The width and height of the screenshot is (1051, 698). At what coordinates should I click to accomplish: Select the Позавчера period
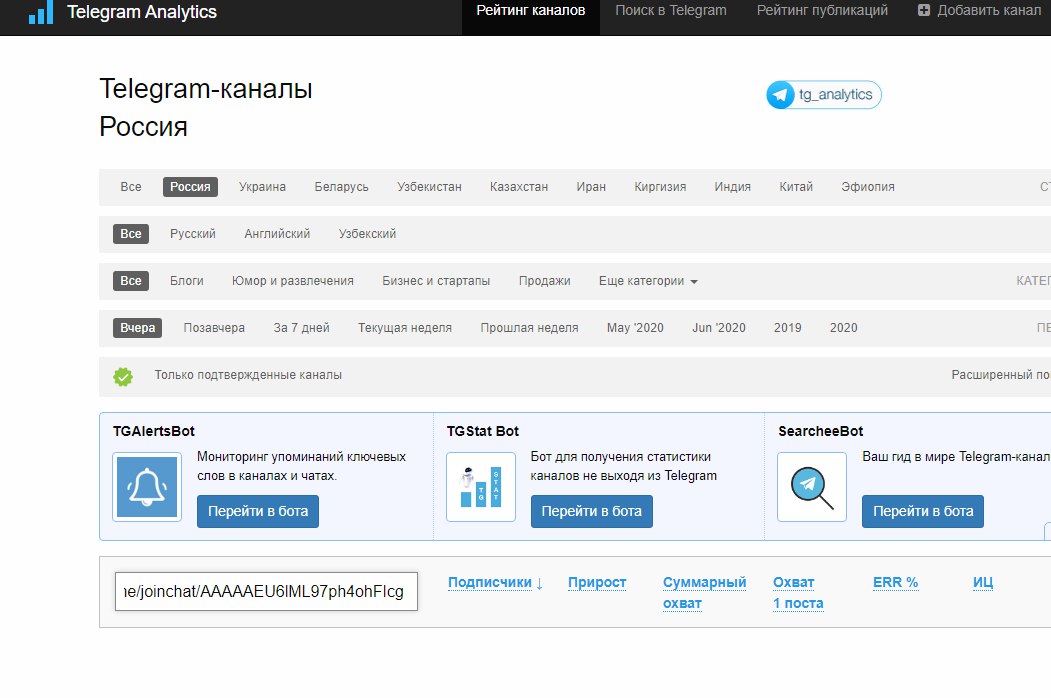214,328
